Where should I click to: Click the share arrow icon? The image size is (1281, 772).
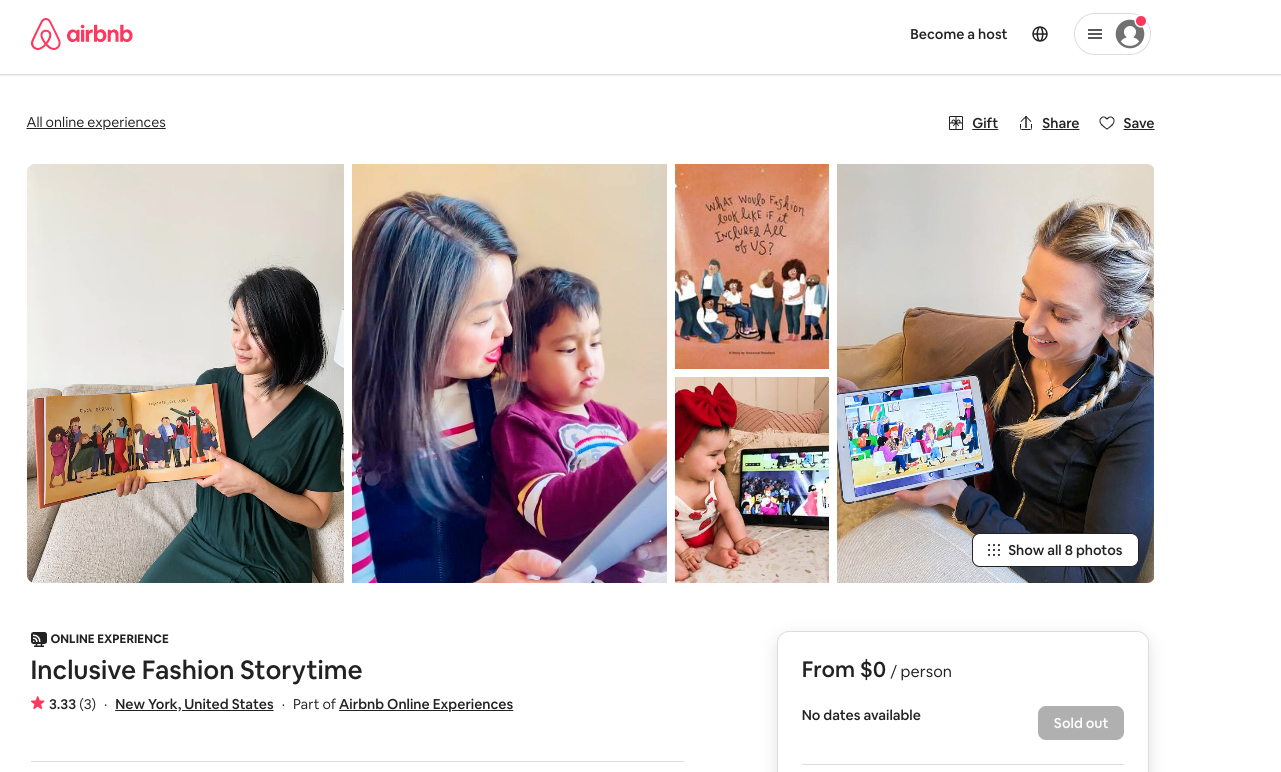click(1026, 123)
